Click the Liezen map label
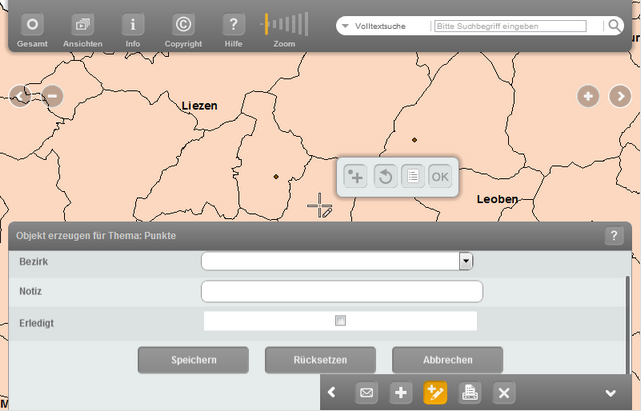The image size is (641, 411). click(199, 106)
